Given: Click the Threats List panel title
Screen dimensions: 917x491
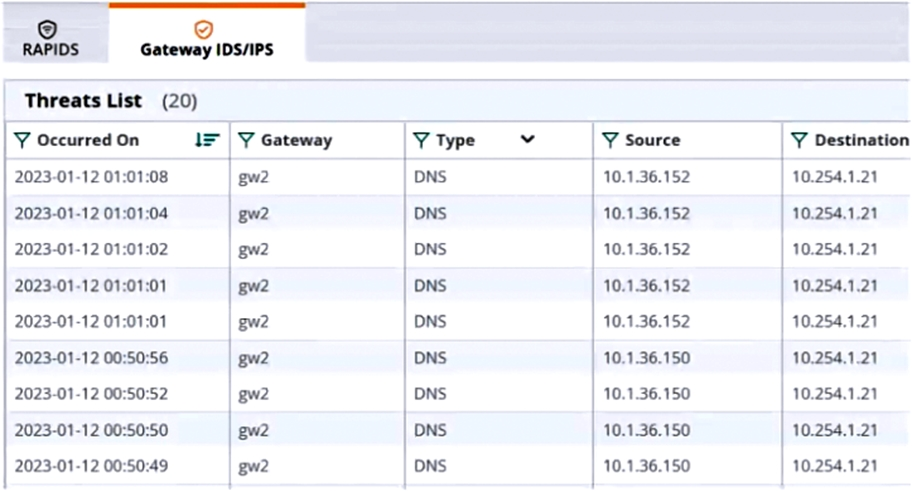Looking at the screenshot, I should (x=83, y=101).
